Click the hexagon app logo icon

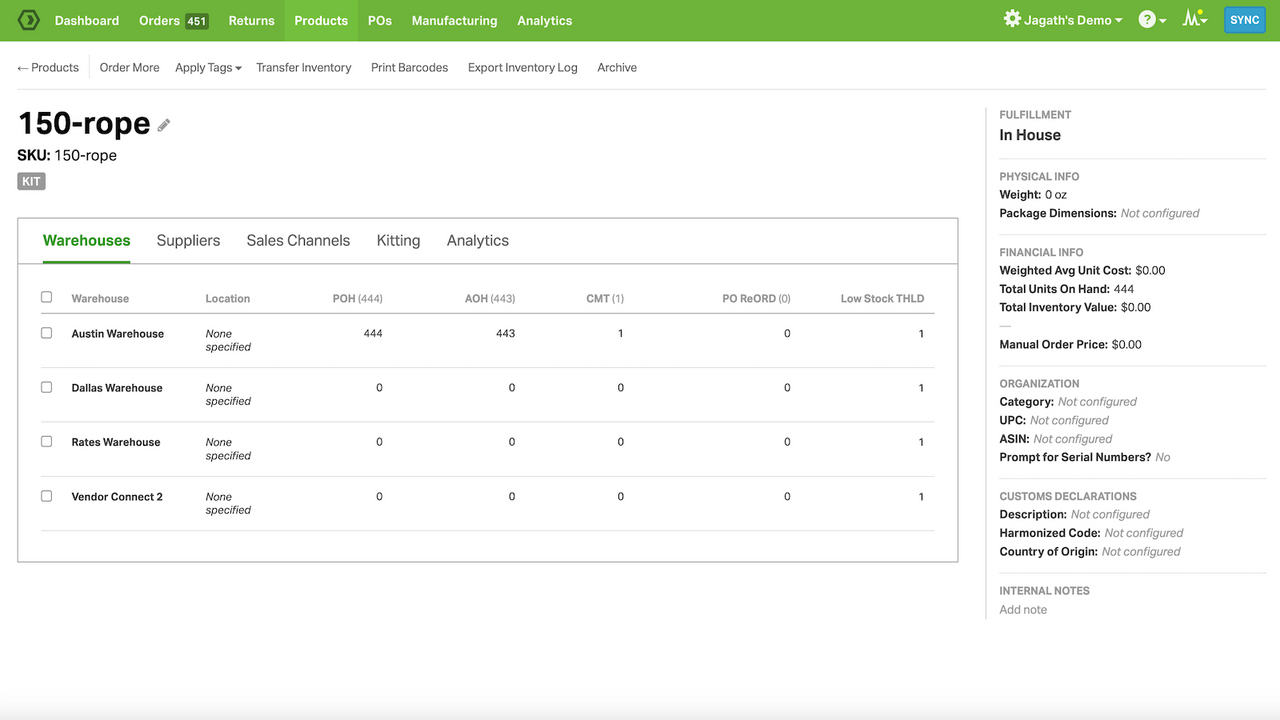(x=28, y=20)
